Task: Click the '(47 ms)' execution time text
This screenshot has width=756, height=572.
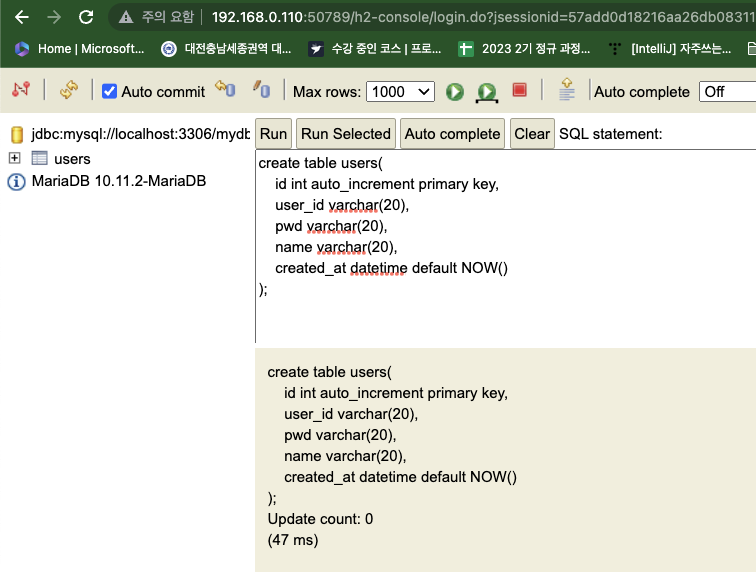Action: pyautogui.click(x=293, y=540)
